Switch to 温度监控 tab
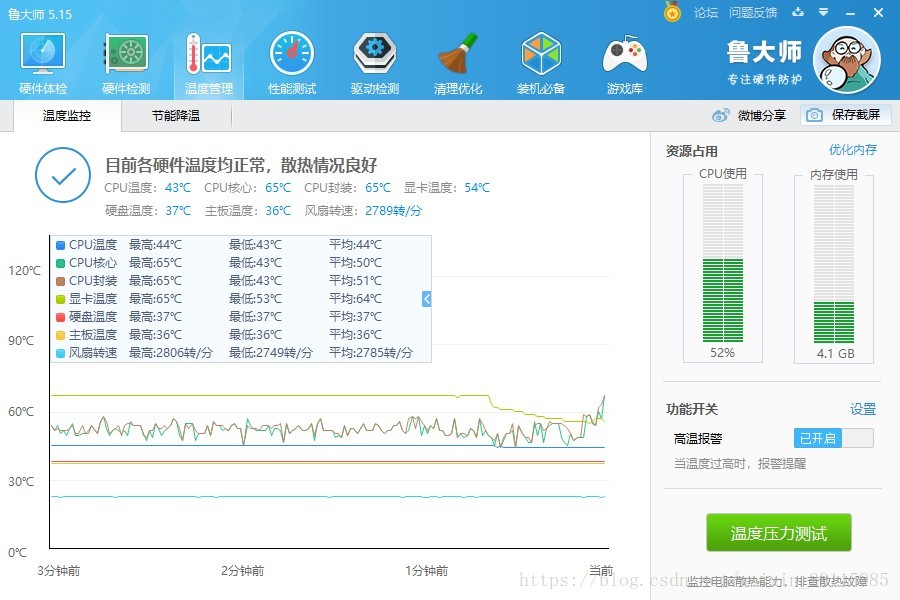Screen dimensions: 900x600 [67, 115]
